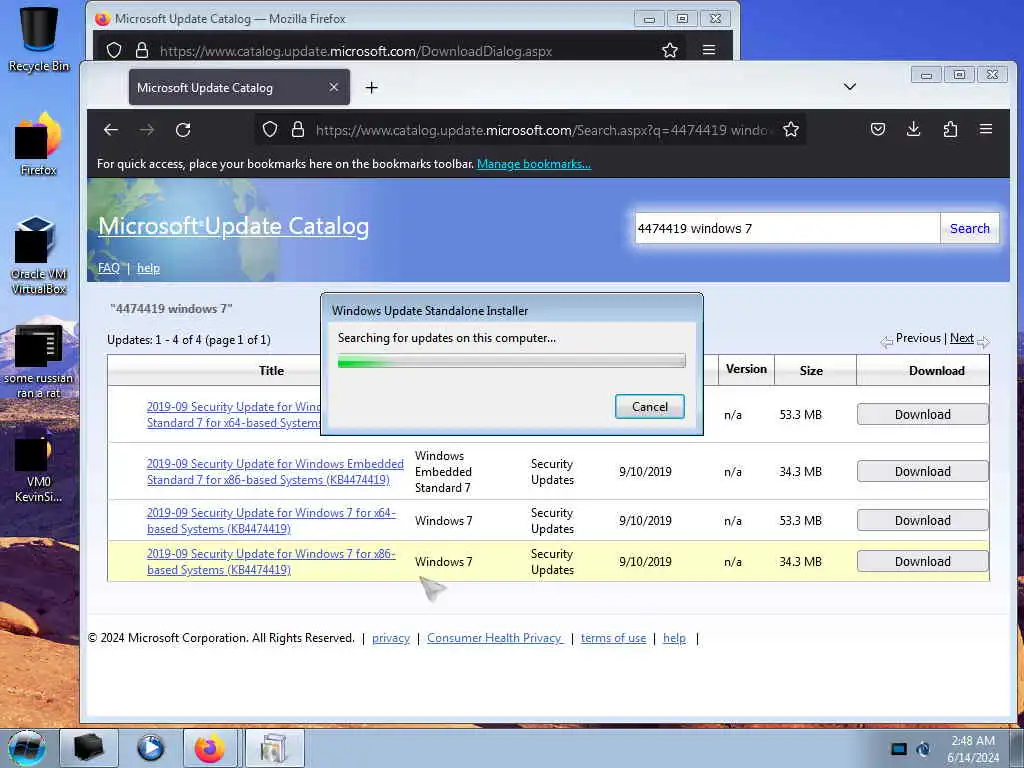The width and height of the screenshot is (1024, 768).
Task: Sort by the Size column header
Action: coord(811,371)
